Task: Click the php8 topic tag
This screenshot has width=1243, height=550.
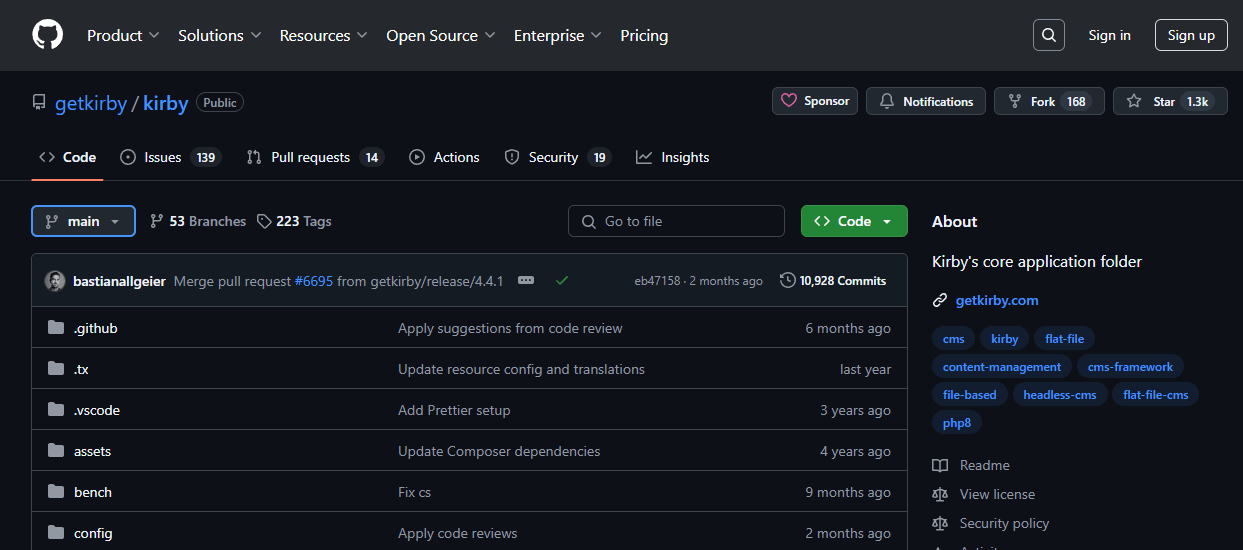Action: pyautogui.click(x=957, y=423)
